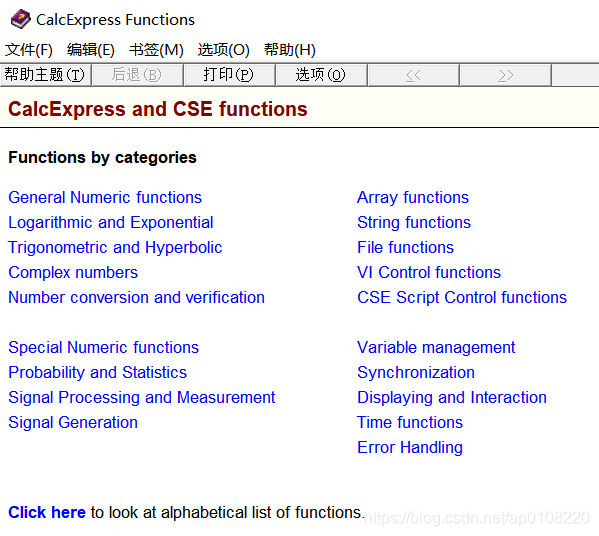Open Special Numeric functions link
Screen dimensions: 599x536
pyautogui.click(x=104, y=348)
